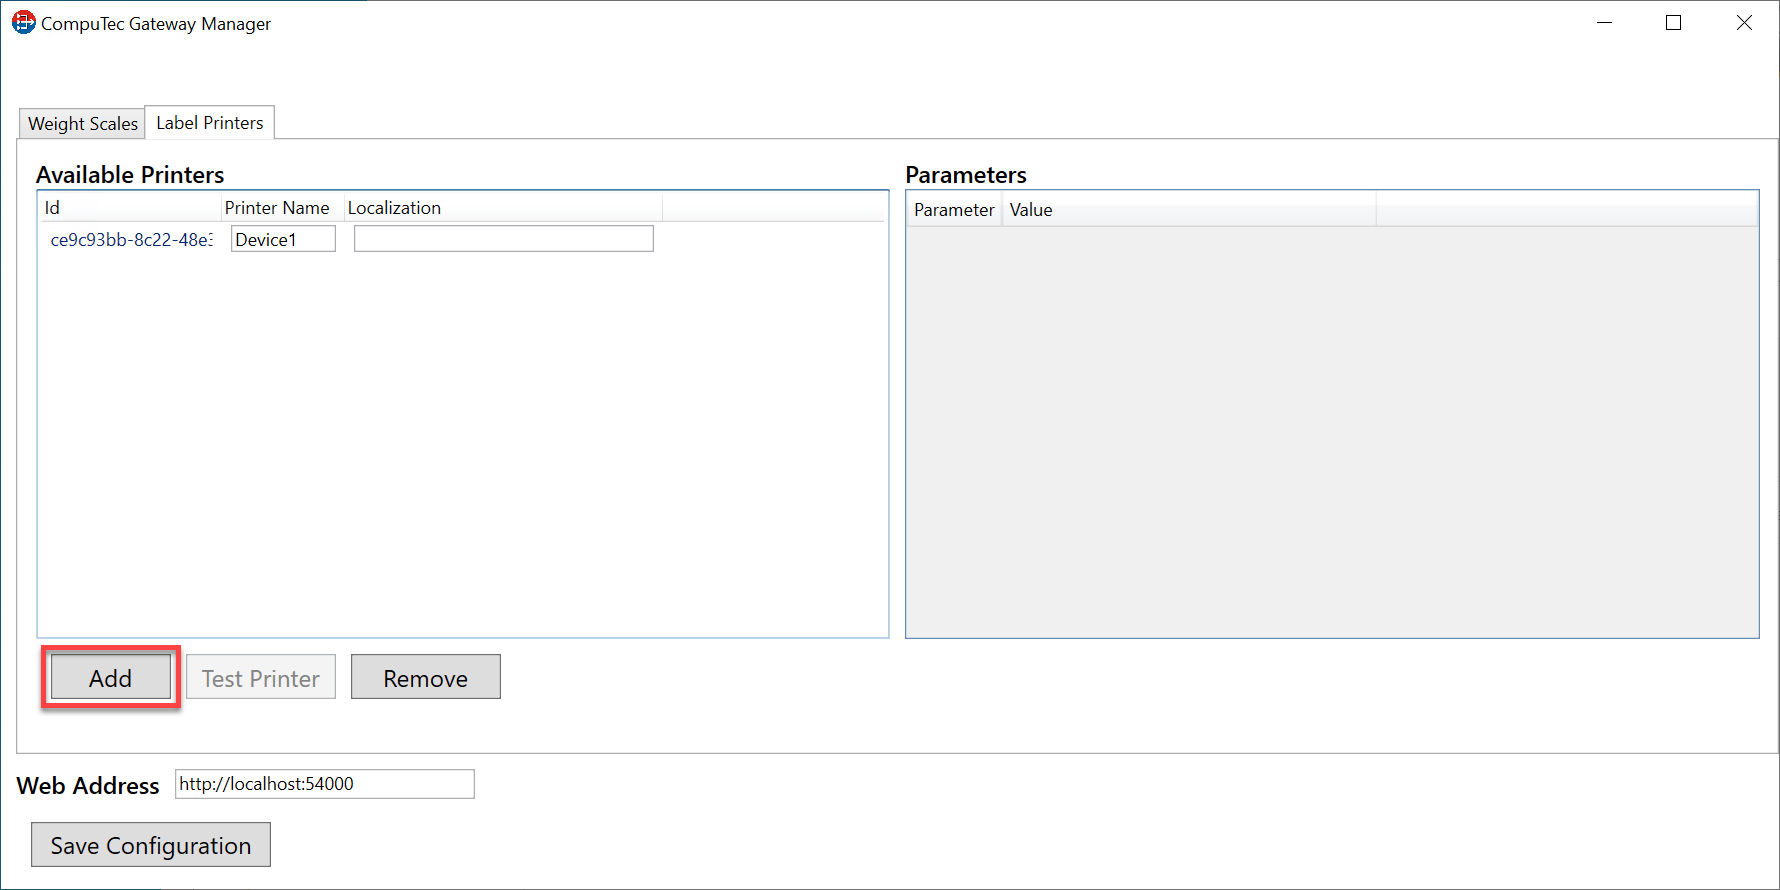The height and width of the screenshot is (890, 1780).
Task: Click the empty Parameters table area
Action: [1331, 430]
